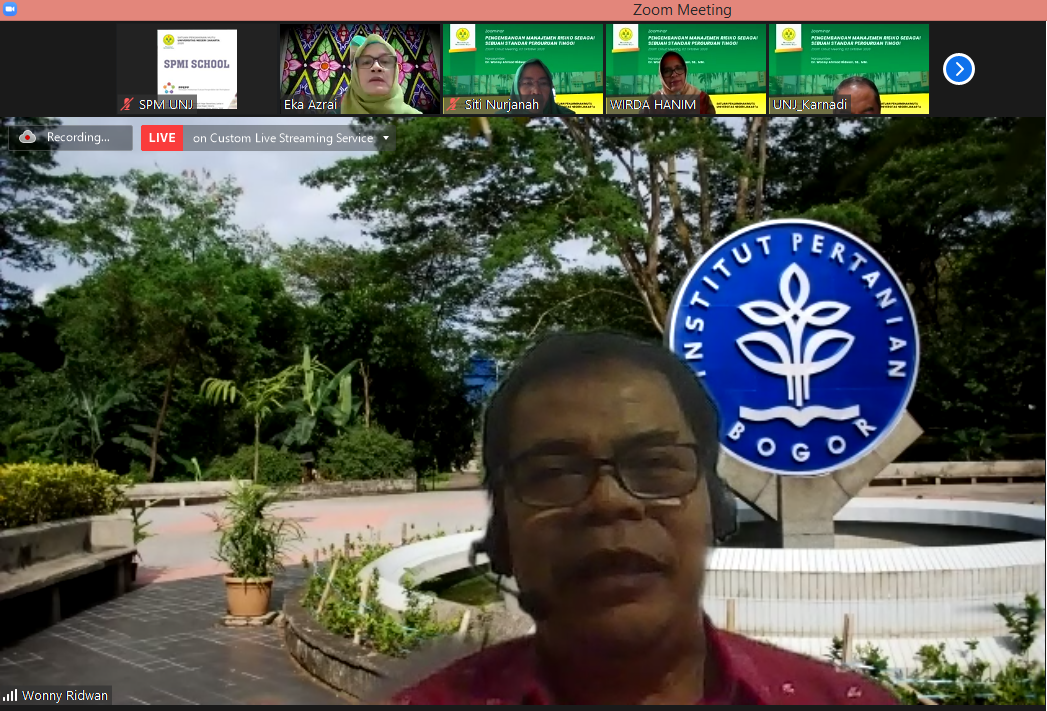
Task: Click the blue app icon in the top-left corner
Action: pyautogui.click(x=10, y=7)
